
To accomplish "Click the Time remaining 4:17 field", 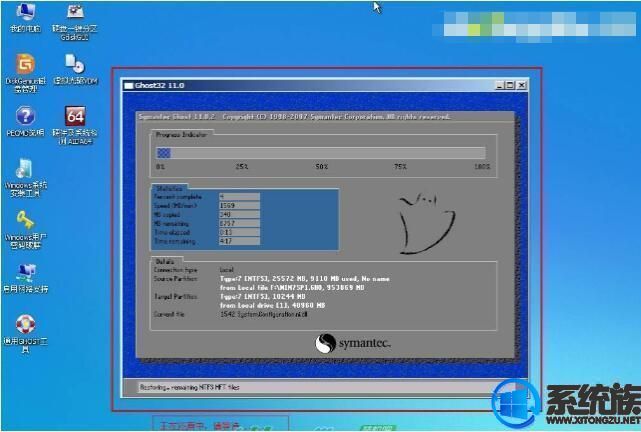I will click(239, 241).
